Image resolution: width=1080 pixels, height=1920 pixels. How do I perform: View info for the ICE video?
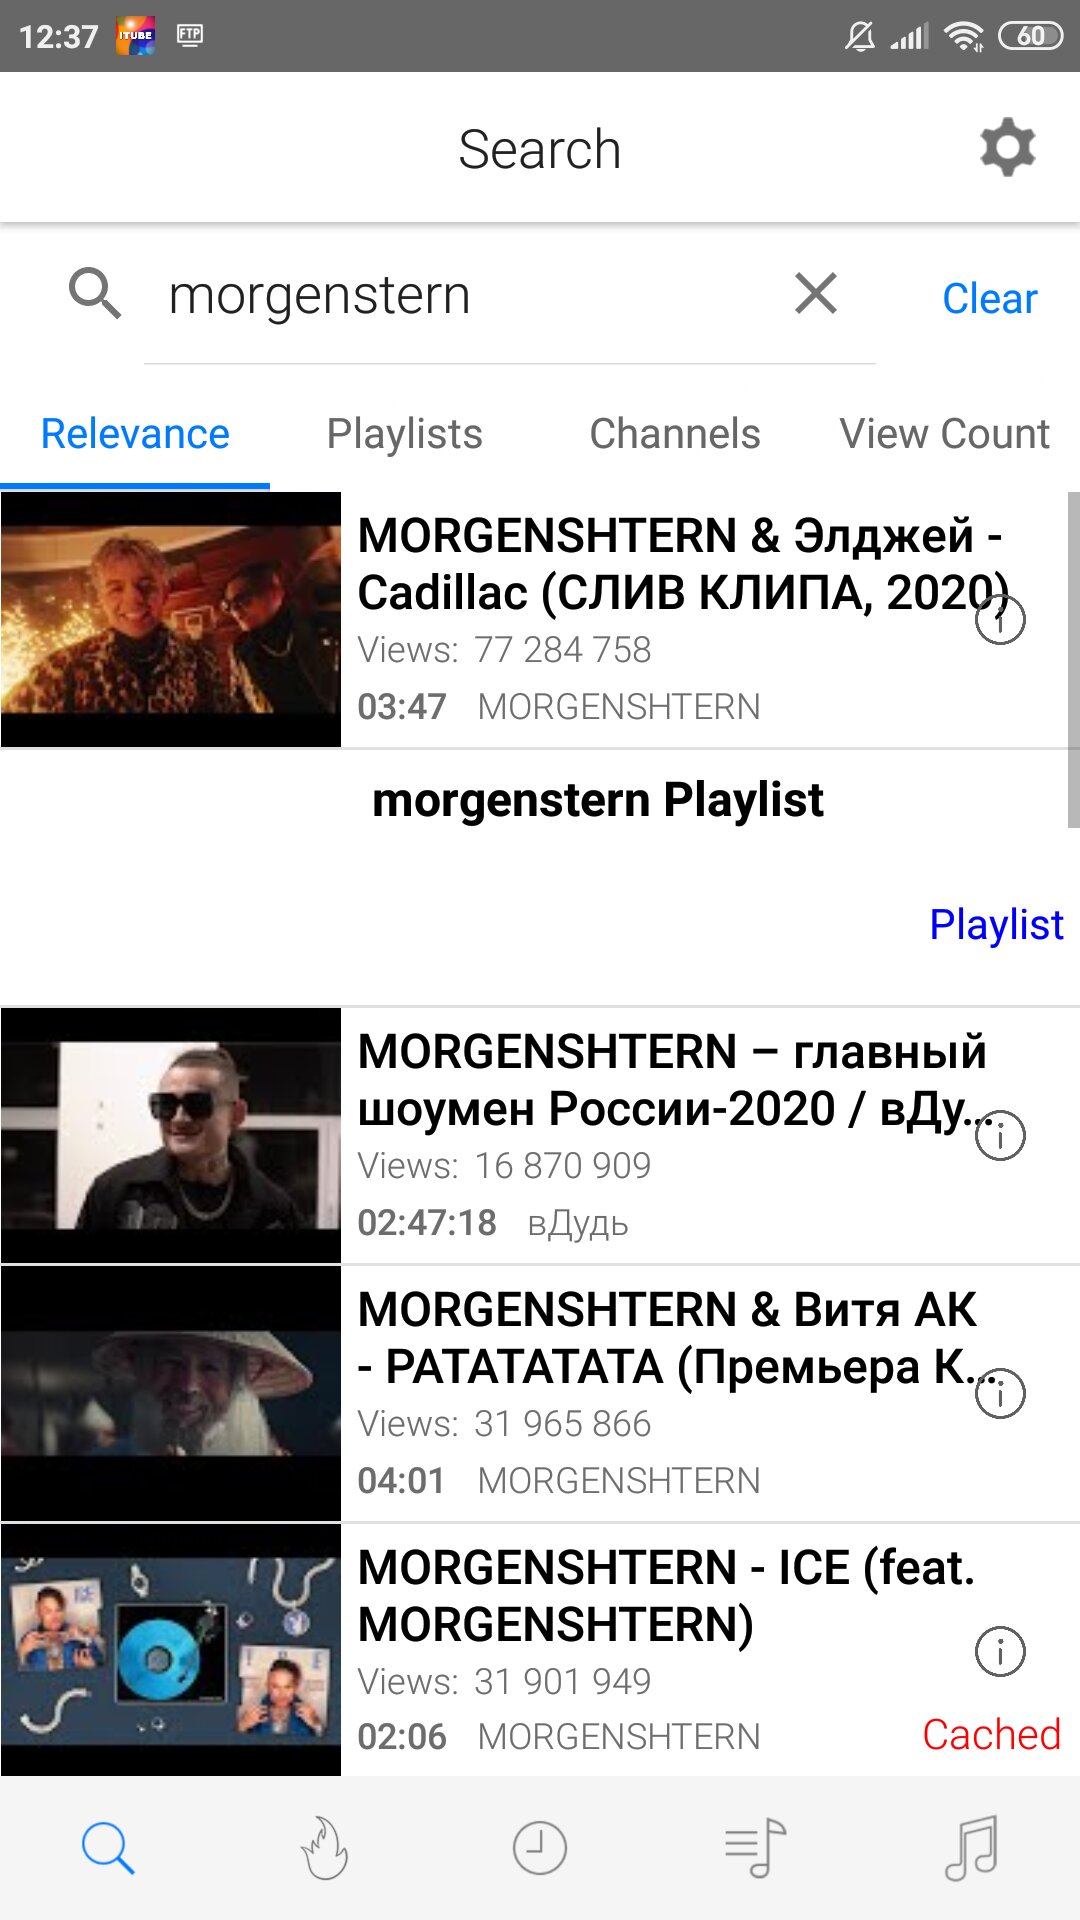pos(1000,1652)
